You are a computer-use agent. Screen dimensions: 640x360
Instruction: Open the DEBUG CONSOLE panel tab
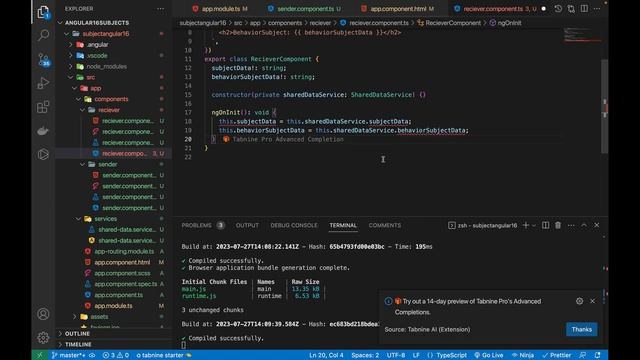coord(293,225)
